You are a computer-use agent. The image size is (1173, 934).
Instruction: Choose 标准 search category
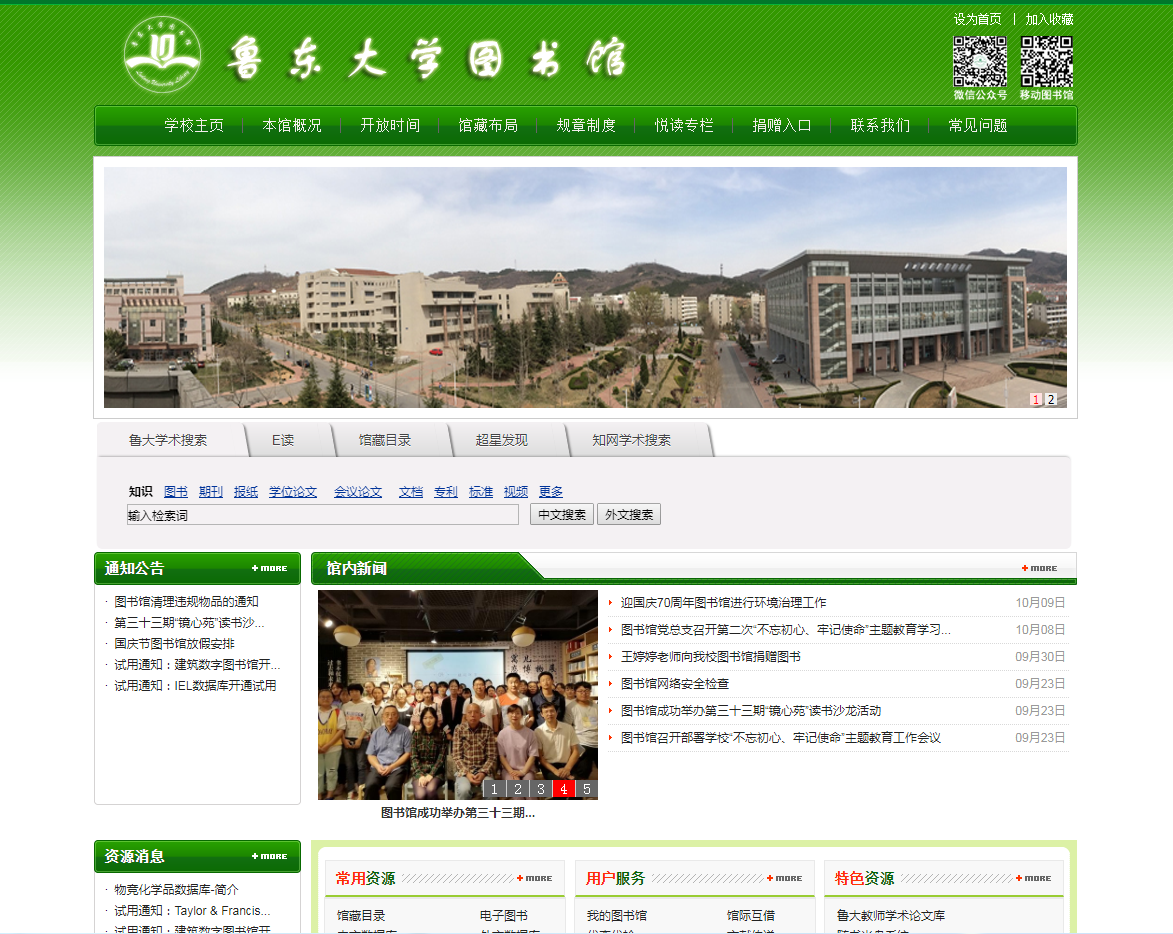click(x=481, y=492)
